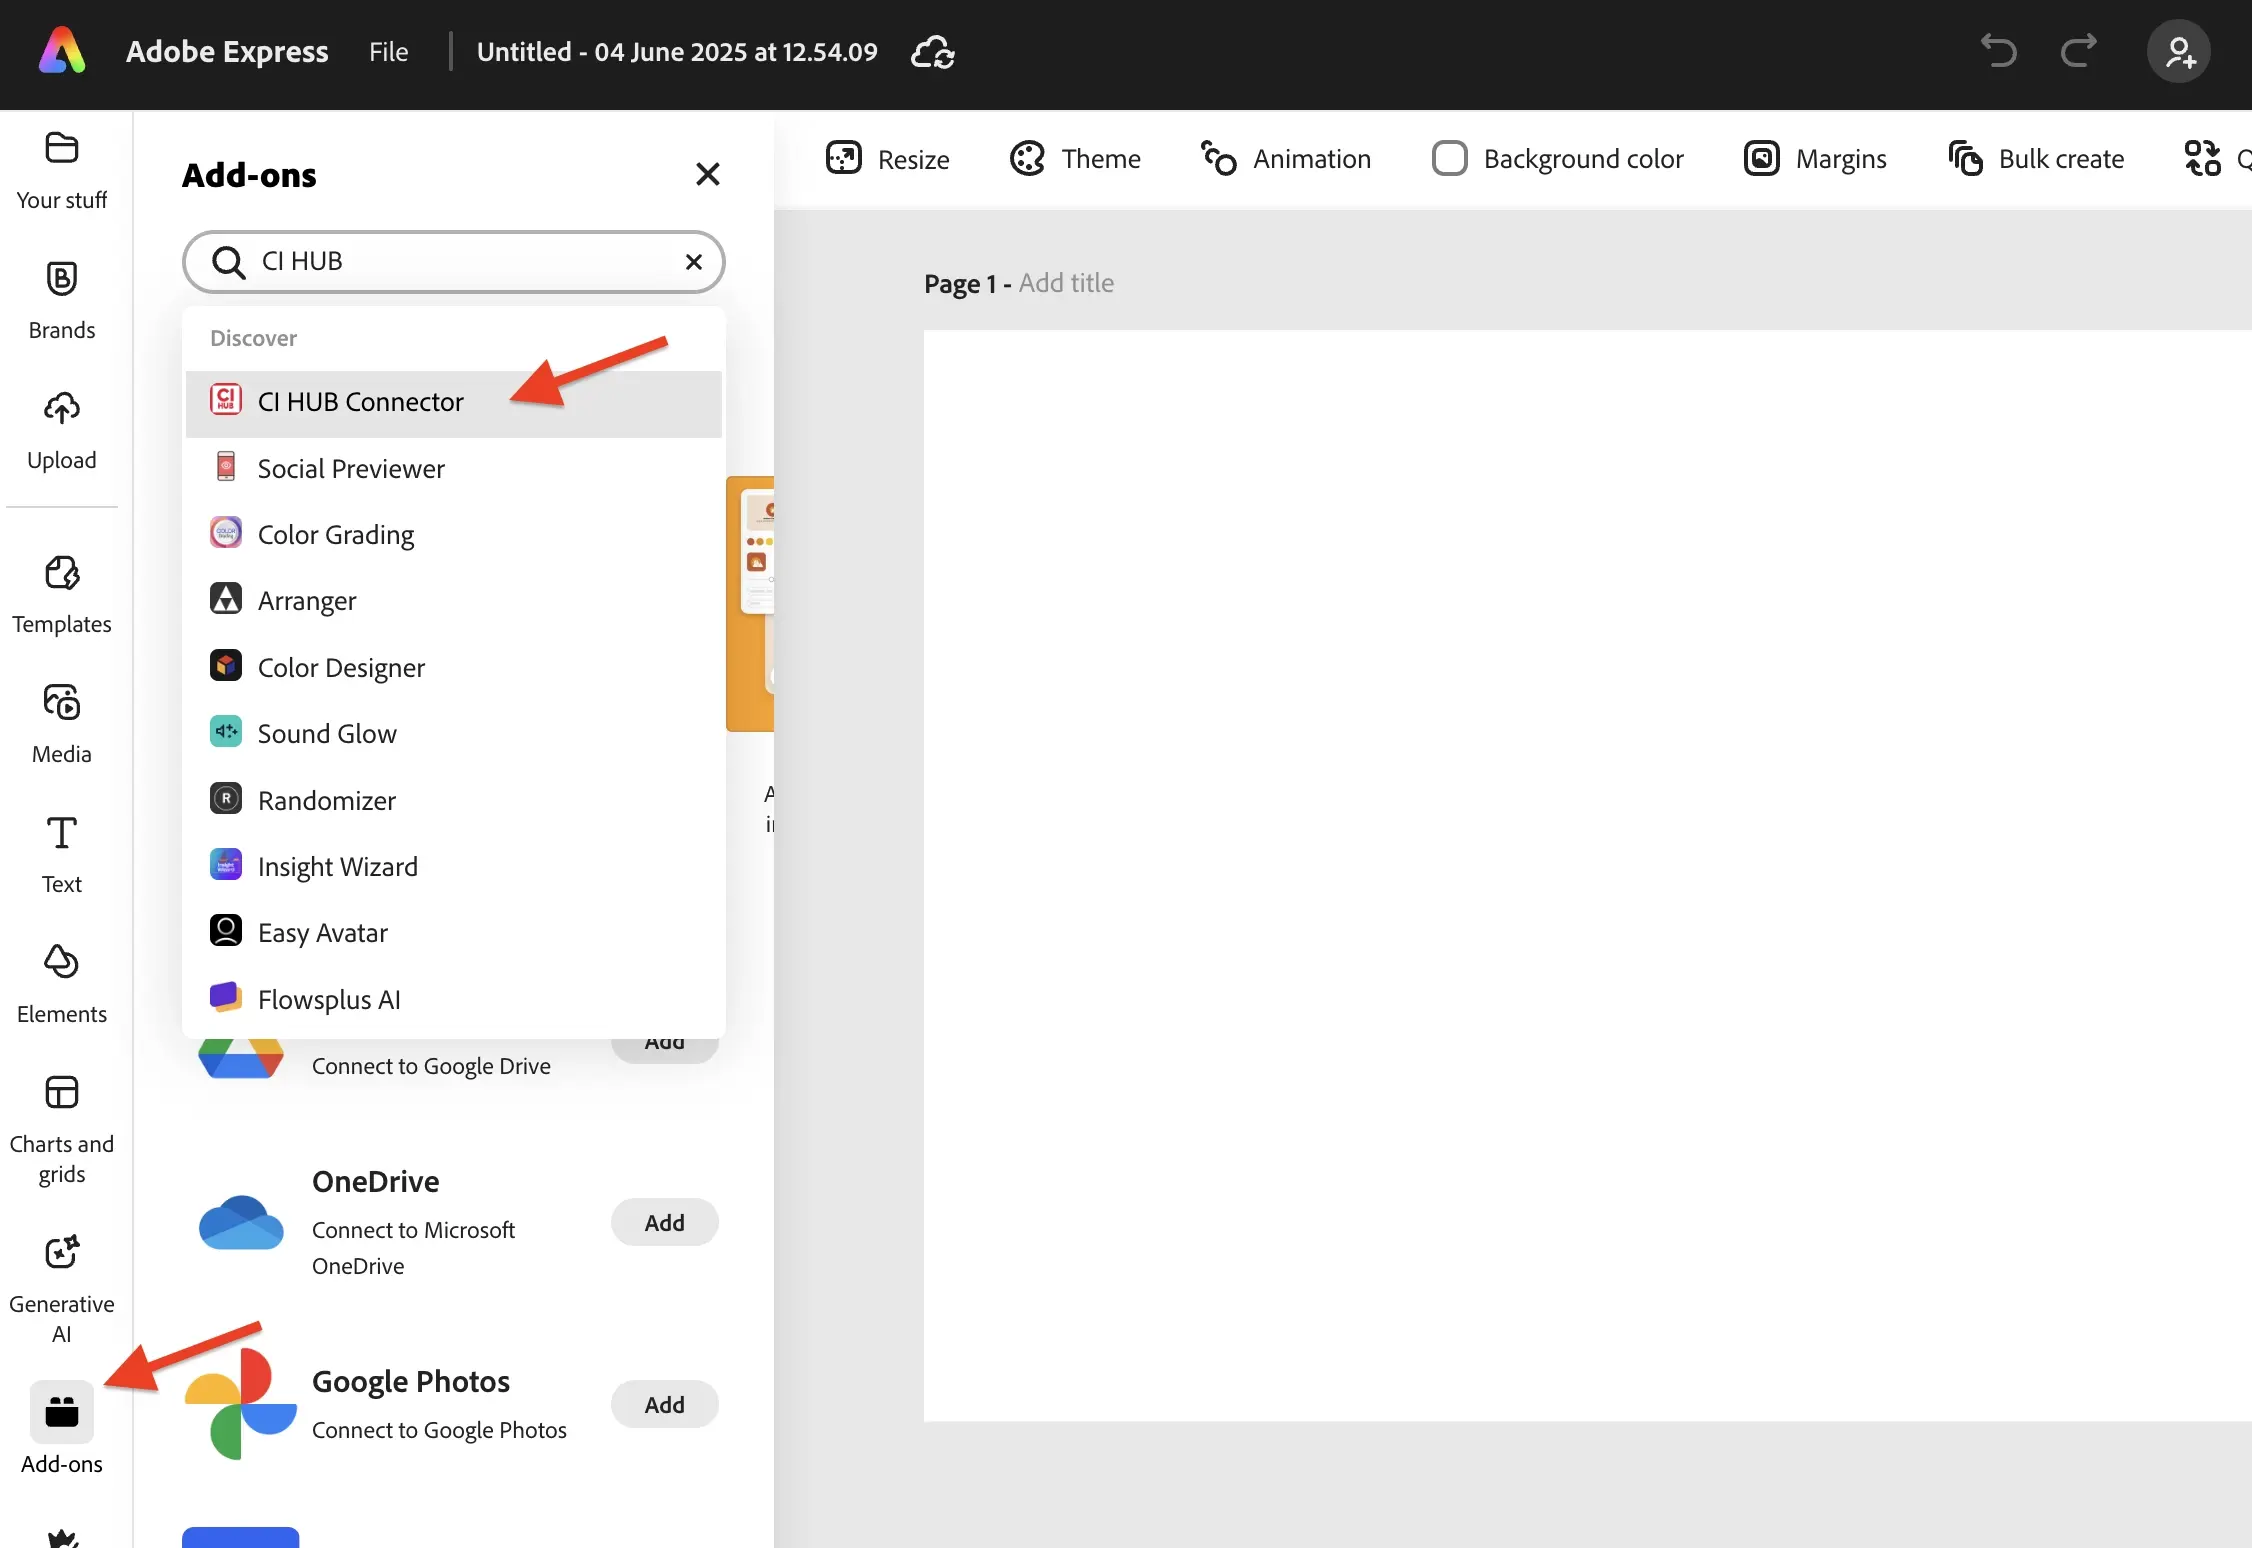
Task: Check the cloud sync status icon
Action: (x=933, y=51)
